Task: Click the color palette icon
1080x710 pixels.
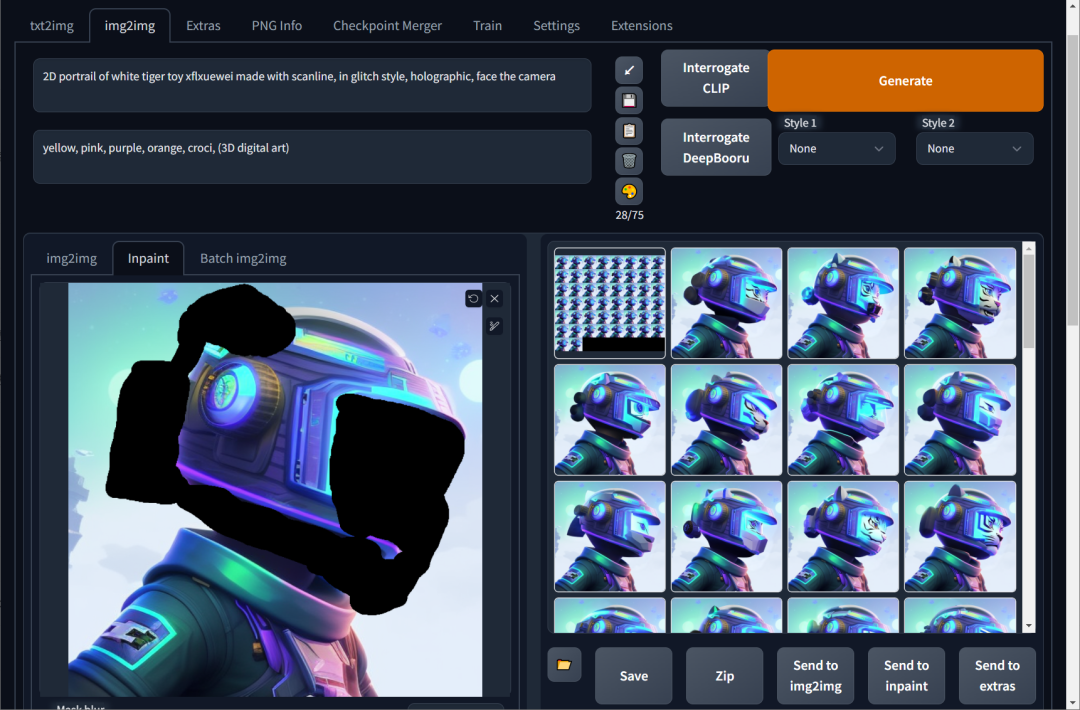Action: [629, 191]
